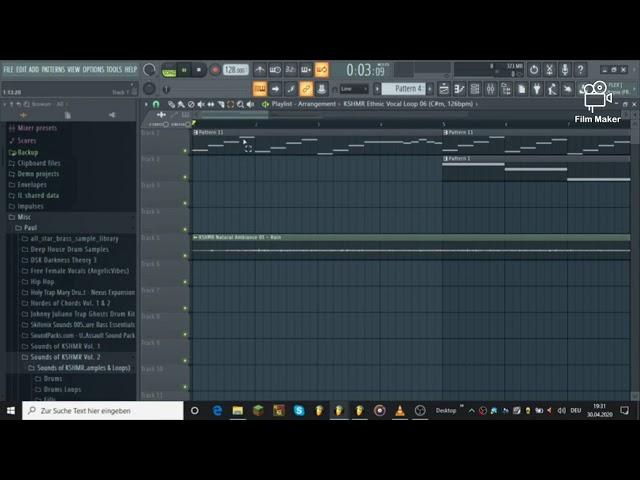
Task: Toggle the playlist snap magnet icon
Action: point(156,104)
